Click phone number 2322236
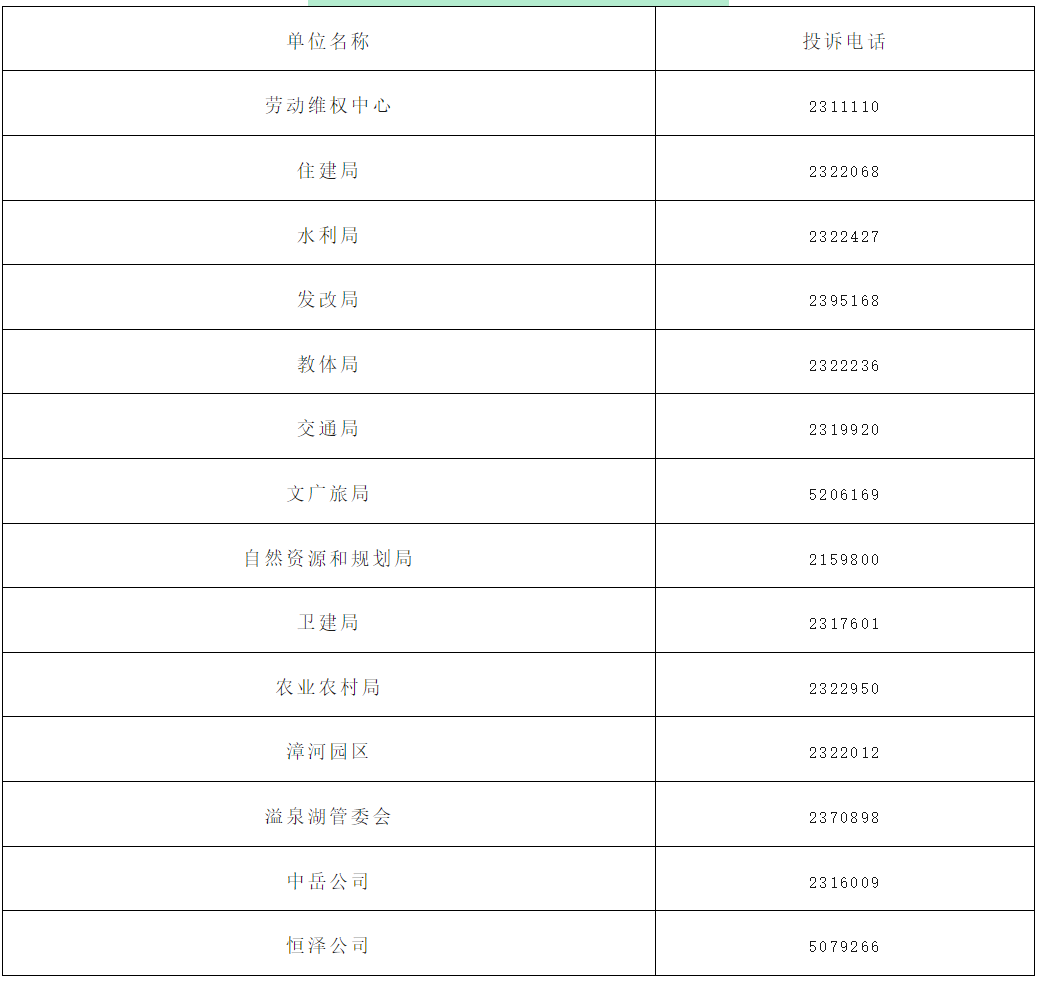Image resolution: width=1043 pixels, height=985 pixels. point(844,366)
